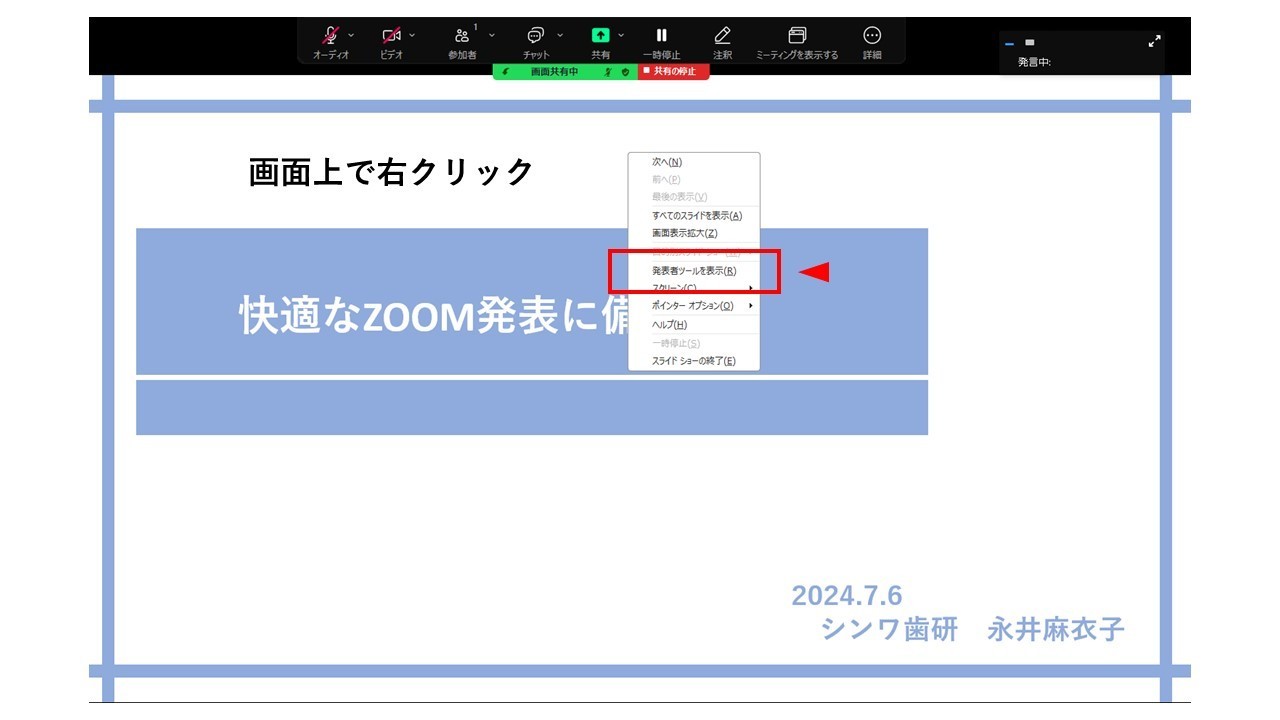Expand the speaker panel with the arrows icon
This screenshot has height=720, width=1280.
pyautogui.click(x=1155, y=42)
